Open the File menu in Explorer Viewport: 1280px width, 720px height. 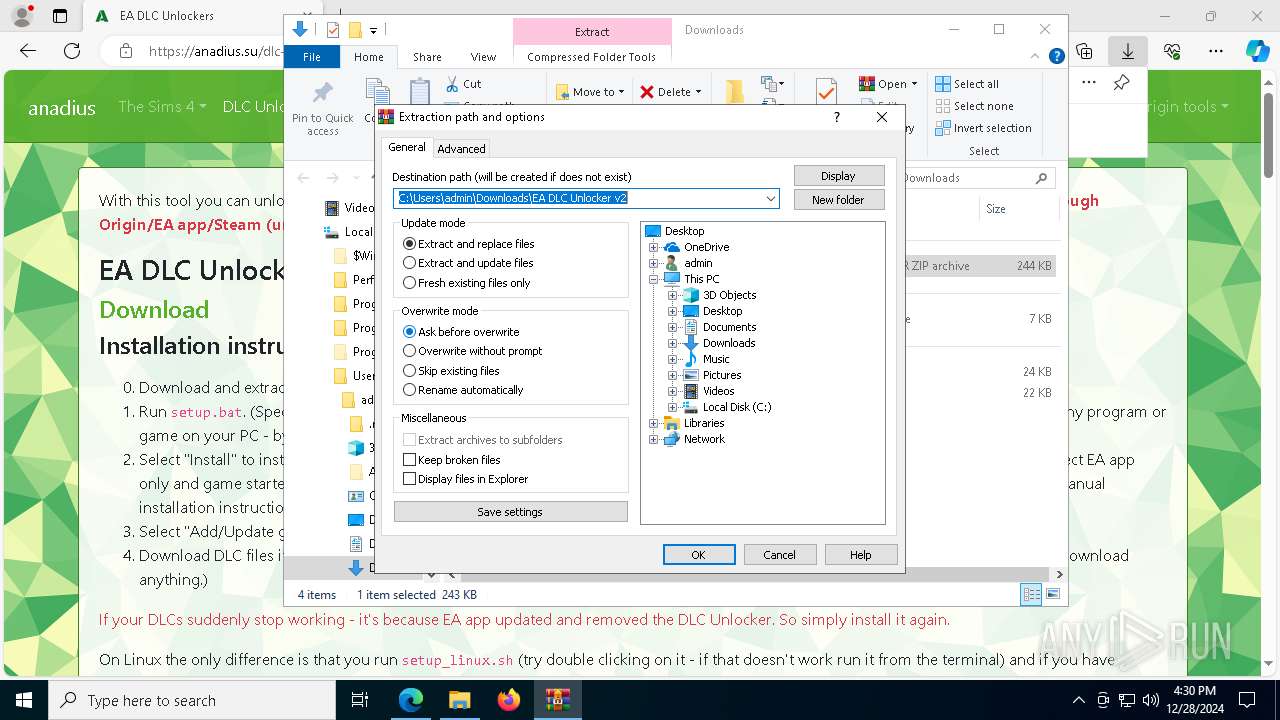point(312,57)
